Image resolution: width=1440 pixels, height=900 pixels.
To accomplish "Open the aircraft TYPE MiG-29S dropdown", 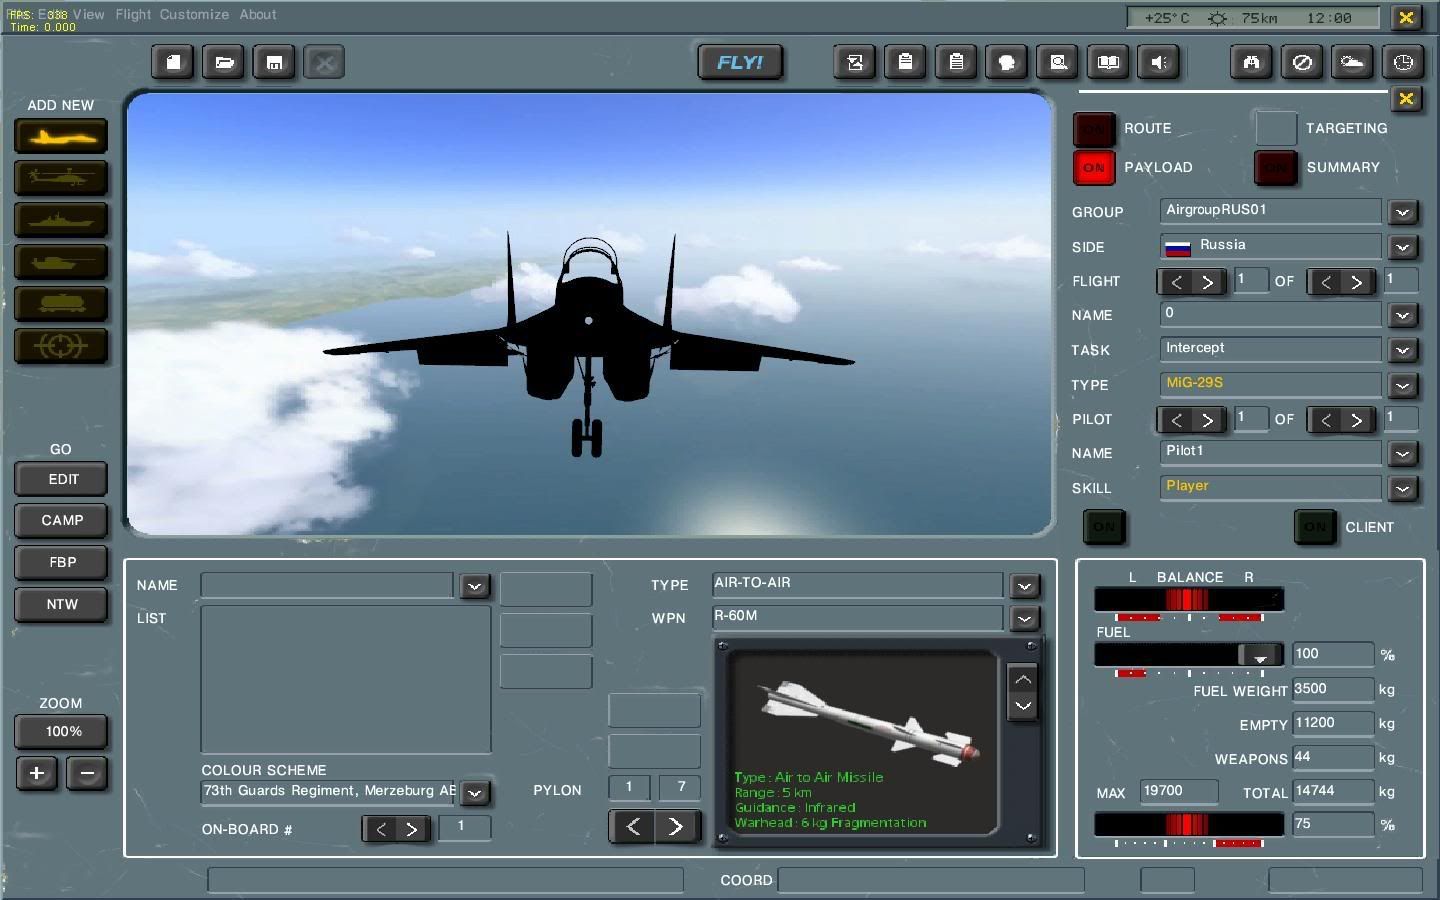I will click(x=1402, y=385).
